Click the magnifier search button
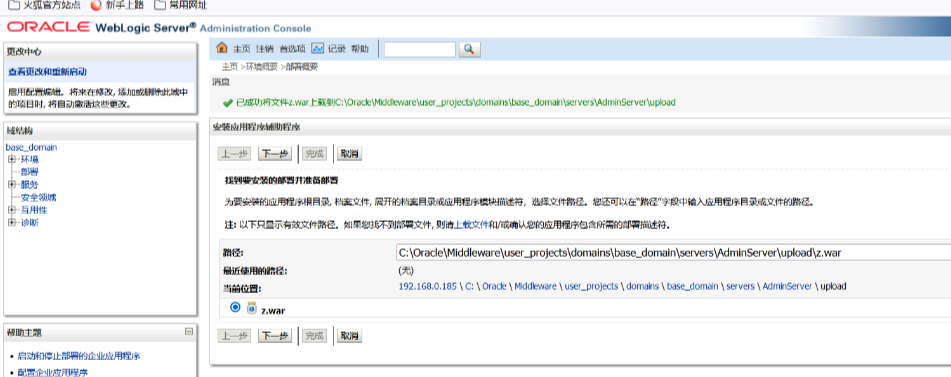This screenshot has height=377, width=951. pos(469,49)
